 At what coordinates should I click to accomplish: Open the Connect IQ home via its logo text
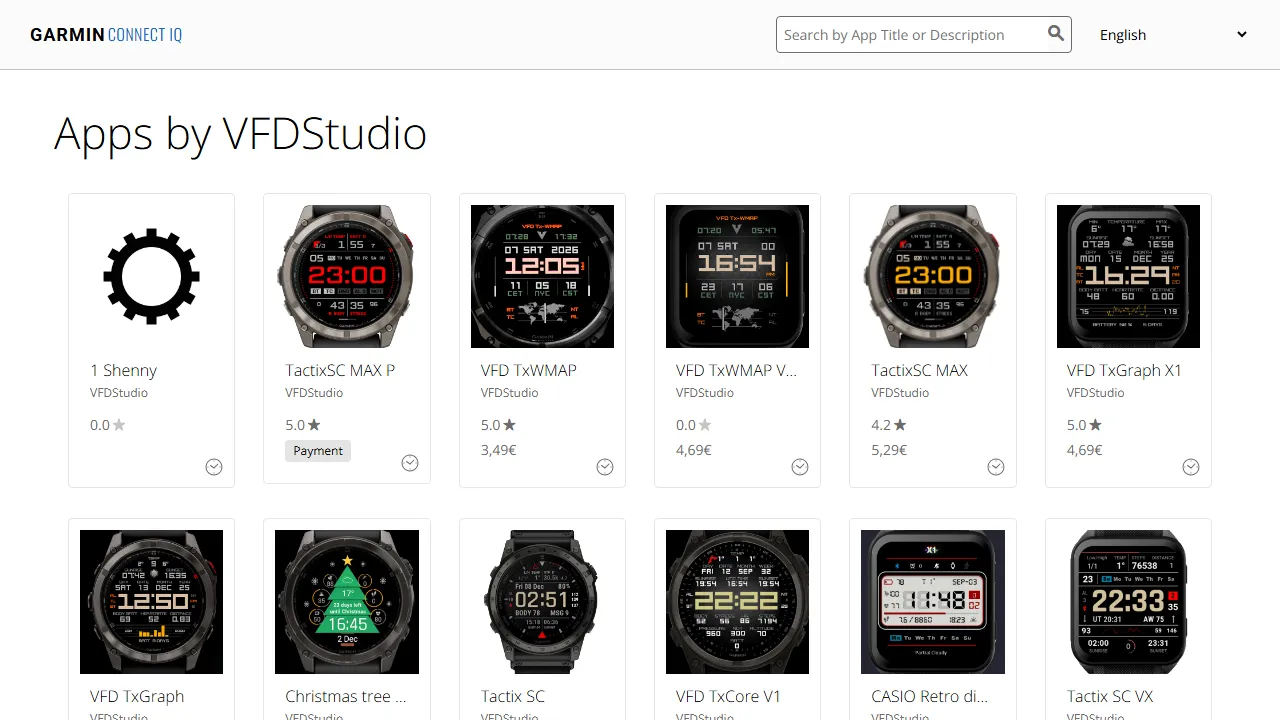point(144,34)
